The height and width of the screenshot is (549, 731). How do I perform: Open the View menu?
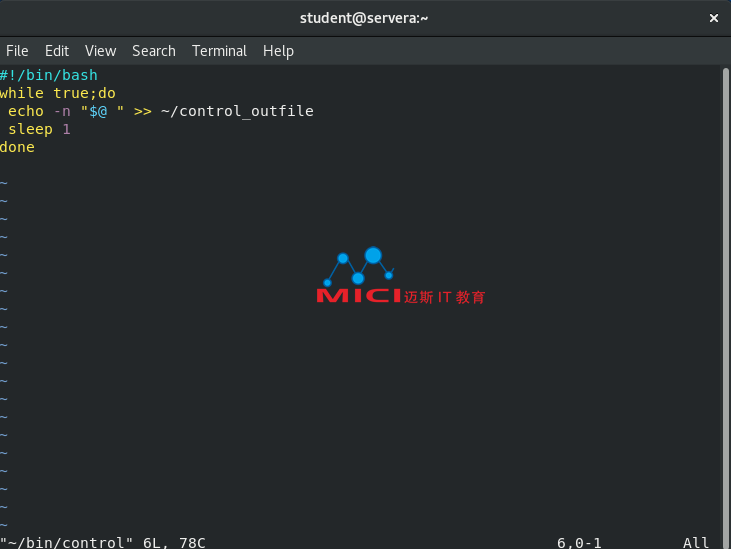[100, 51]
